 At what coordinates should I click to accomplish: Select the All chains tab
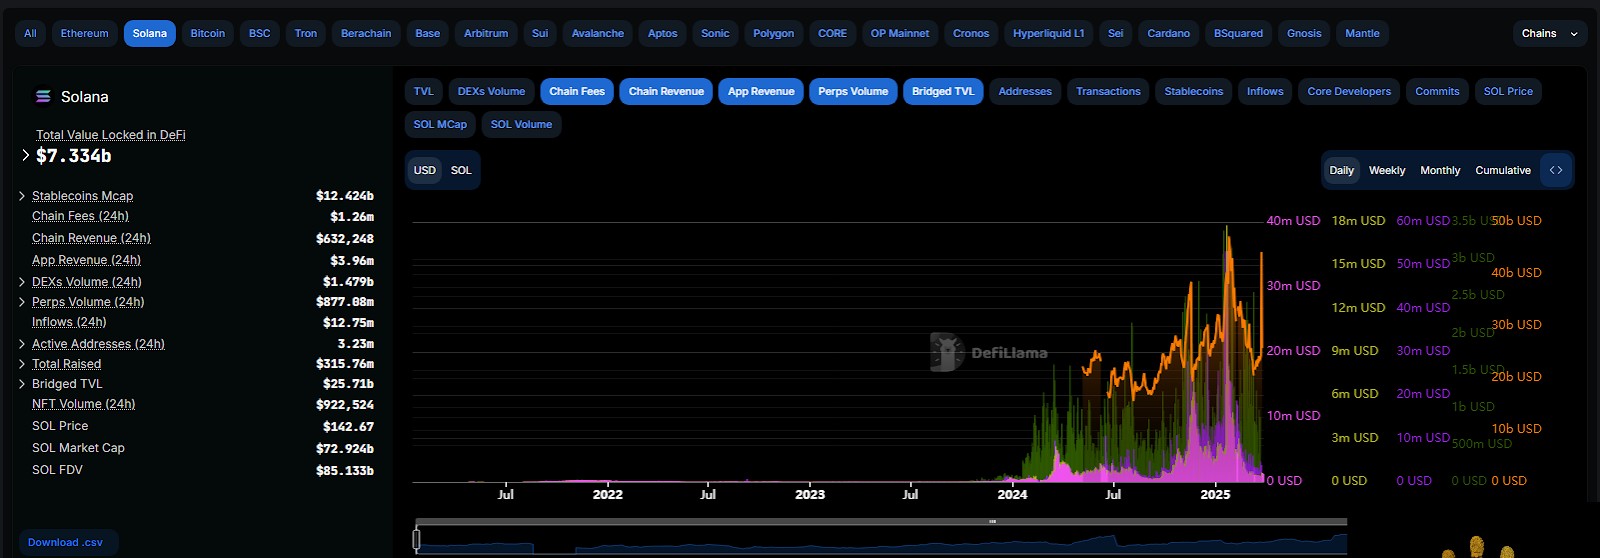coord(30,33)
